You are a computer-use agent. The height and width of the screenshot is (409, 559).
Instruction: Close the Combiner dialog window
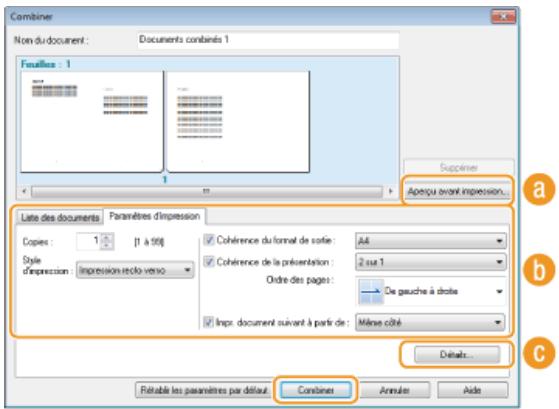pos(503,16)
